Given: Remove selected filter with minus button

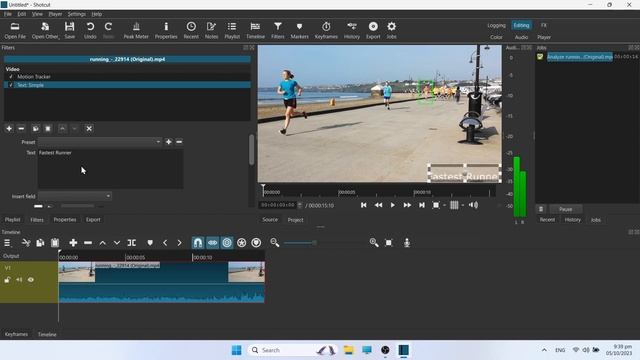Looking at the screenshot, I should coord(21,129).
